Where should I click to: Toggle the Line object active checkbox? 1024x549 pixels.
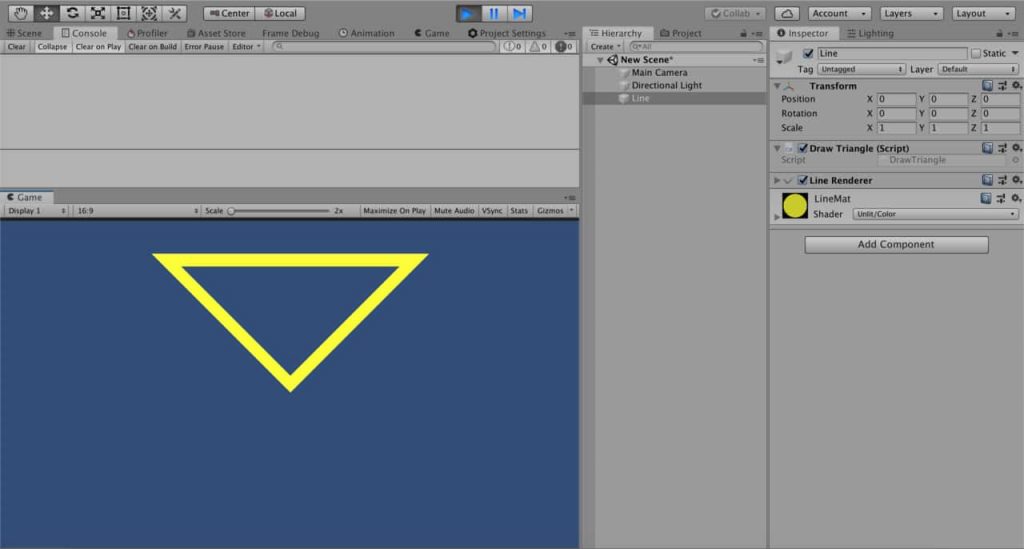[808, 53]
